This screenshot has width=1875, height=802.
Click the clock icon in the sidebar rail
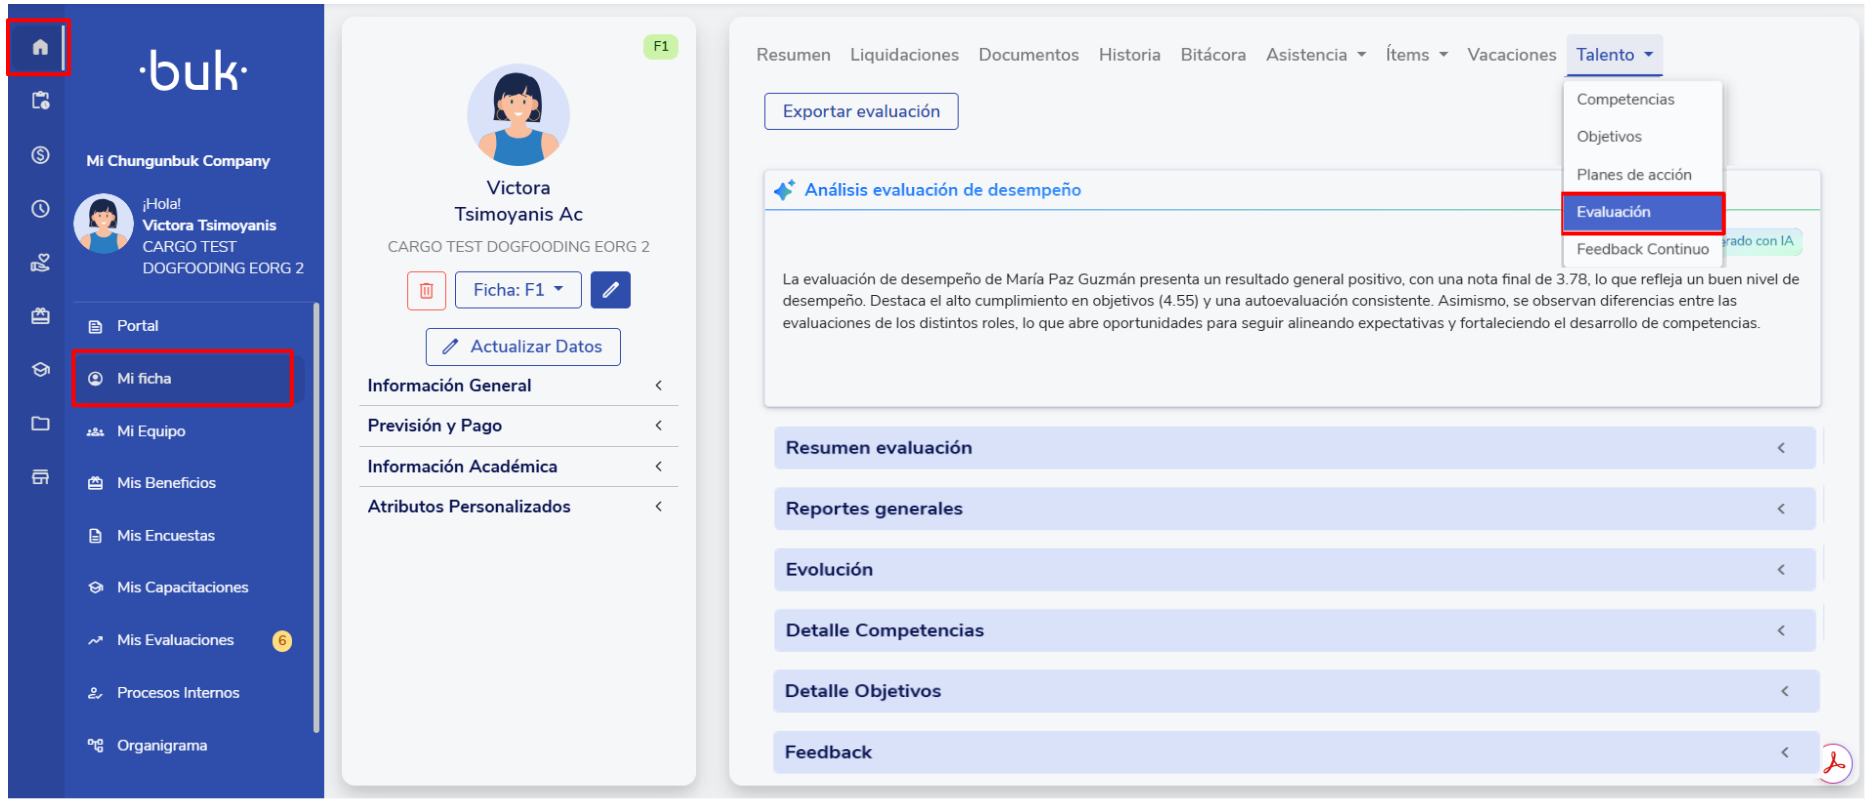click(x=40, y=209)
